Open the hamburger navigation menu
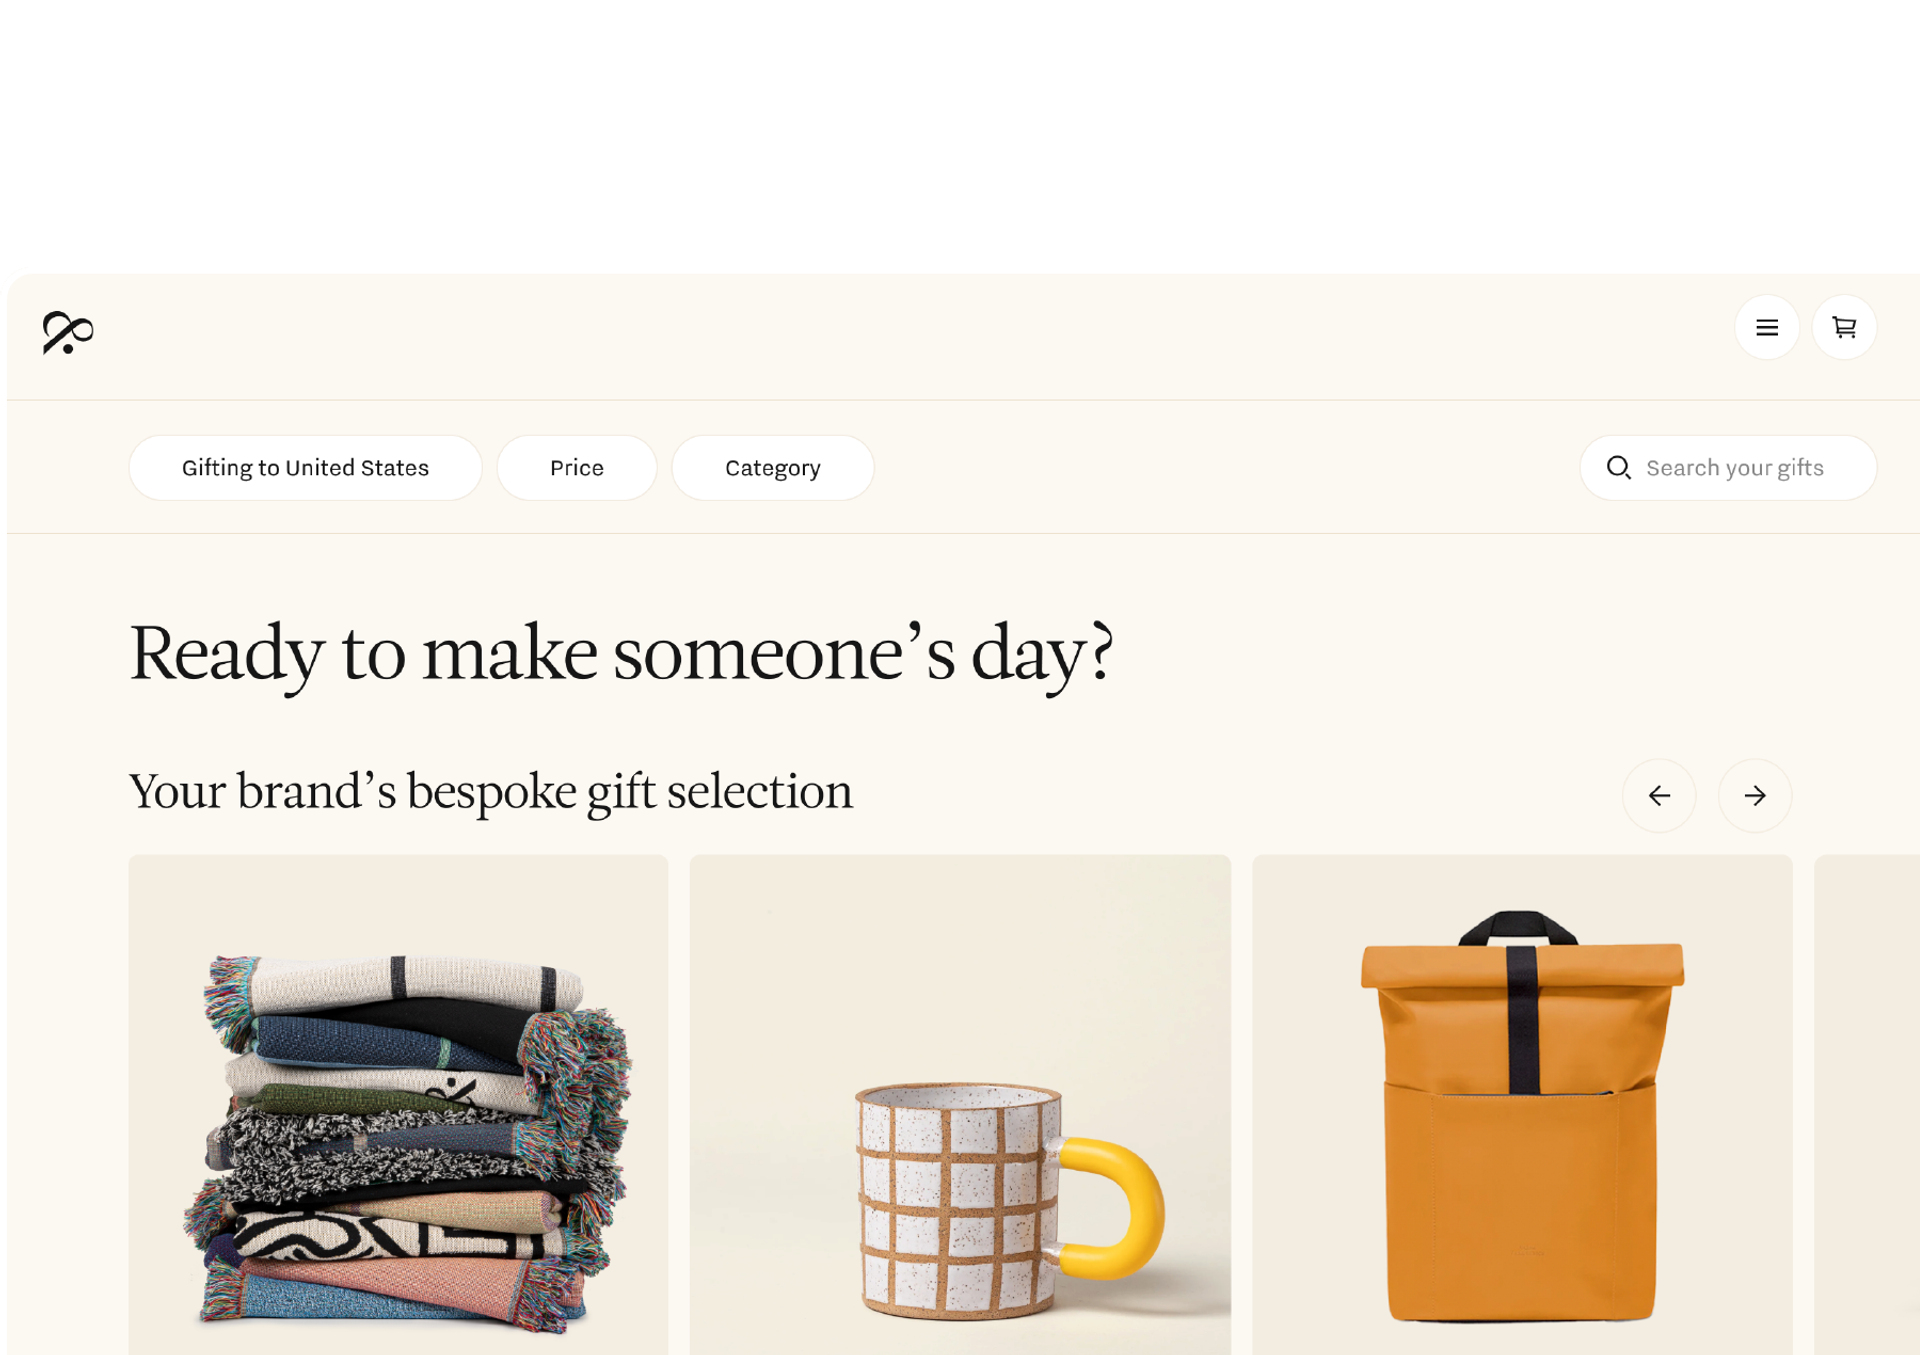 (1767, 327)
